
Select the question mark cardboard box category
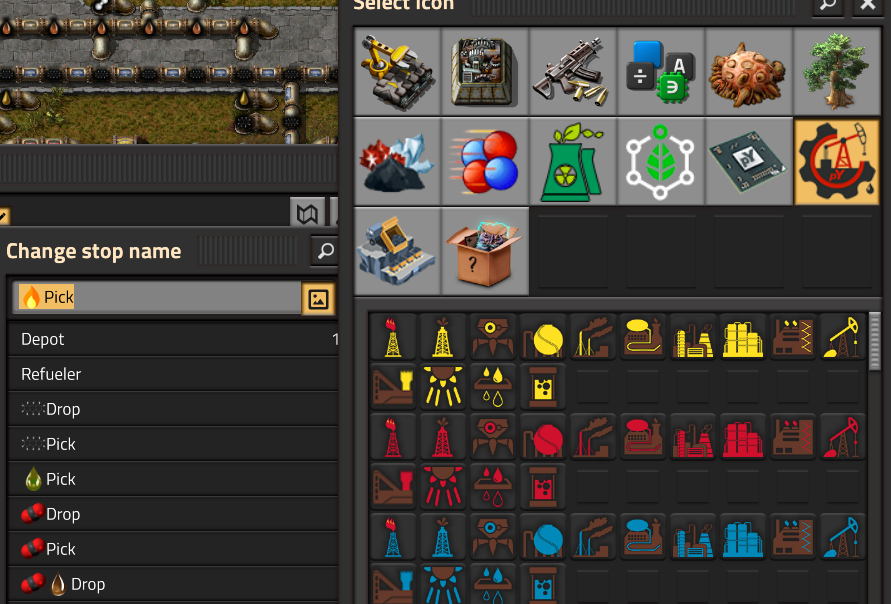[485, 251]
